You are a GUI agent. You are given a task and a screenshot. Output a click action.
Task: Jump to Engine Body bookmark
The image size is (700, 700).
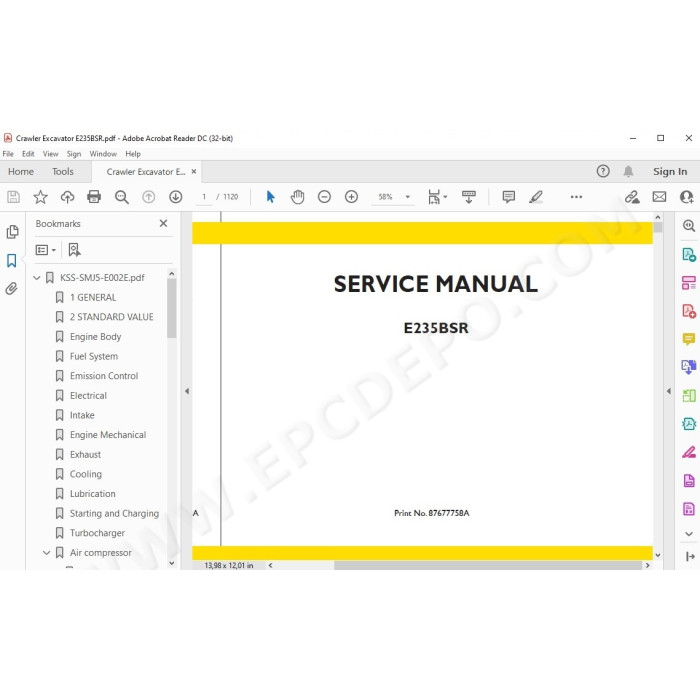pyautogui.click(x=96, y=337)
